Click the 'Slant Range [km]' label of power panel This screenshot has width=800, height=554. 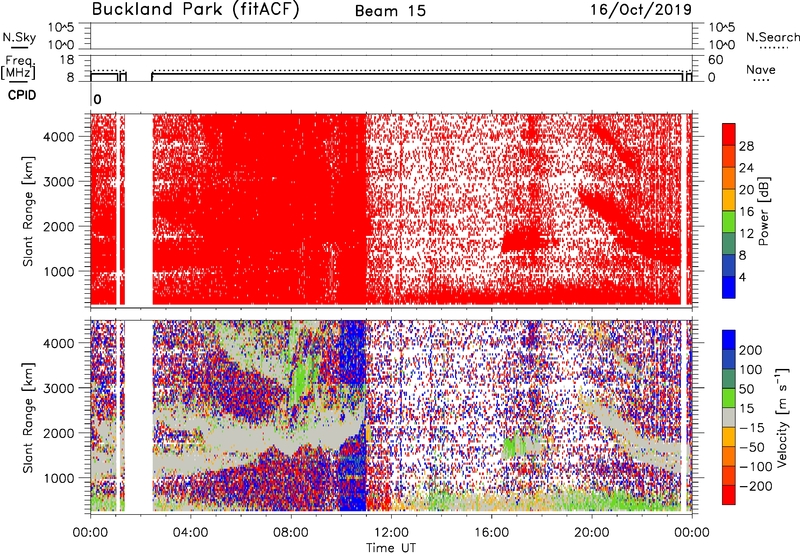pos(28,211)
